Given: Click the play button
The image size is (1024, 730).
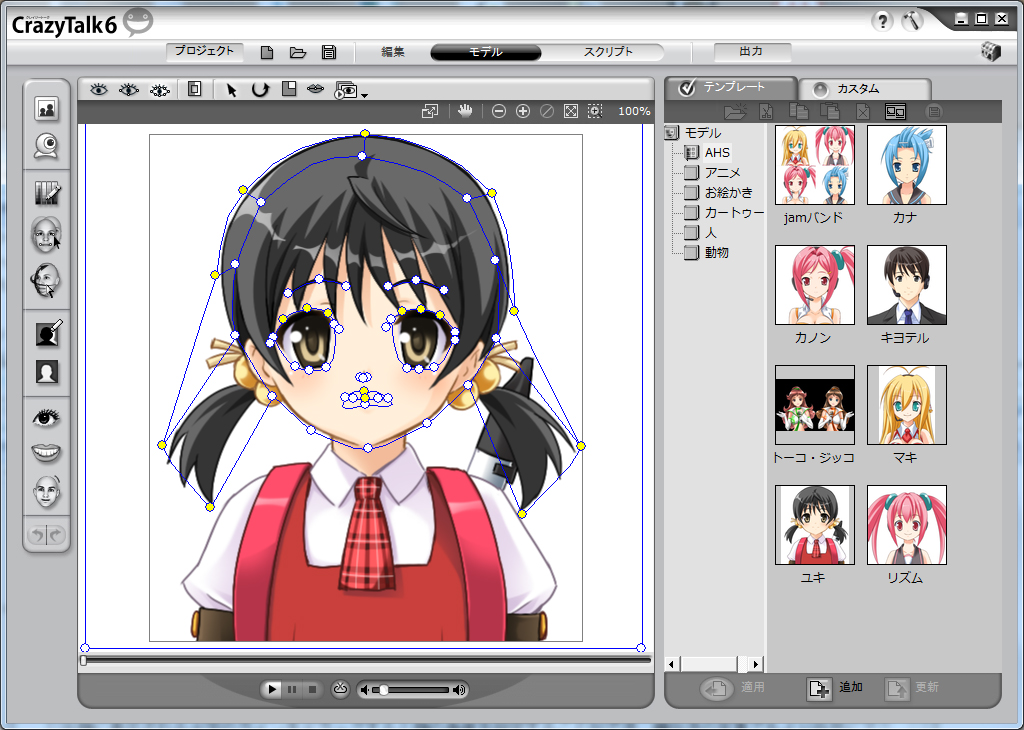Looking at the screenshot, I should (x=272, y=690).
